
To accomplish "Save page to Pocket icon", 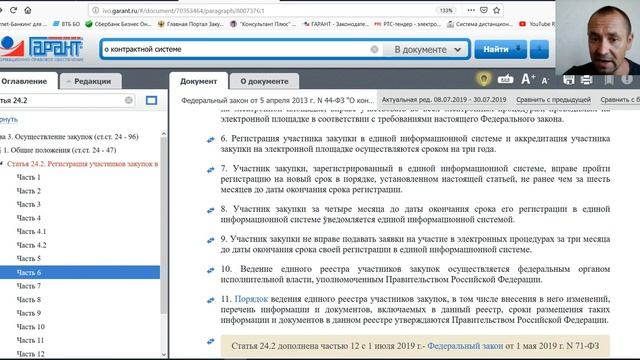I will click(x=484, y=10).
